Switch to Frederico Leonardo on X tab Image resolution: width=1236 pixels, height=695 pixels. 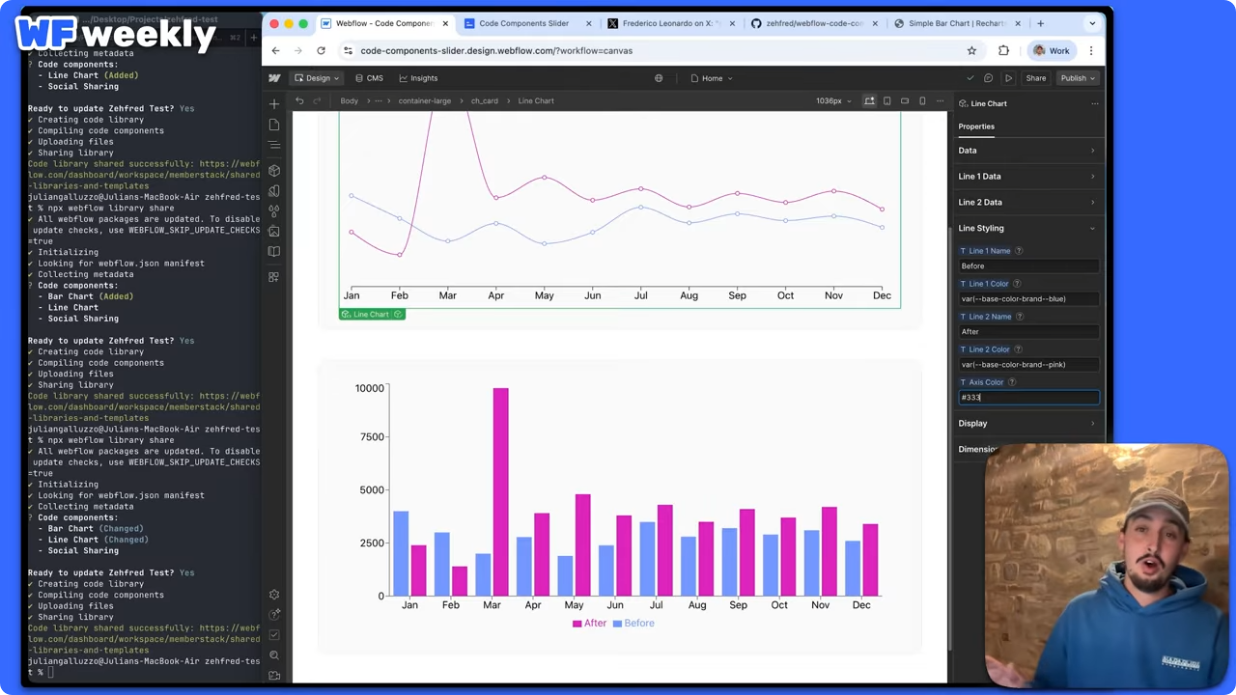click(x=670, y=24)
